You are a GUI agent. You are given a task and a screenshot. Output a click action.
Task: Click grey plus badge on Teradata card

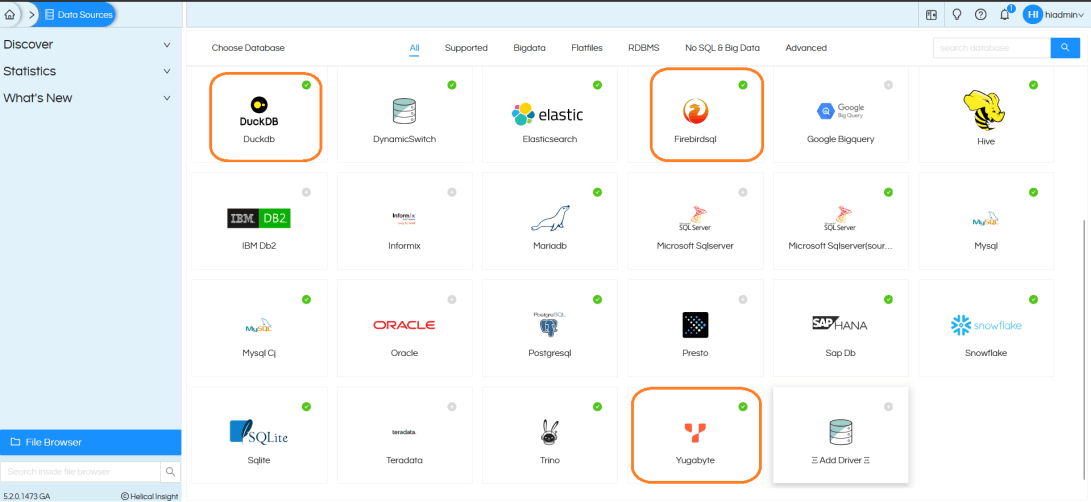(x=452, y=407)
